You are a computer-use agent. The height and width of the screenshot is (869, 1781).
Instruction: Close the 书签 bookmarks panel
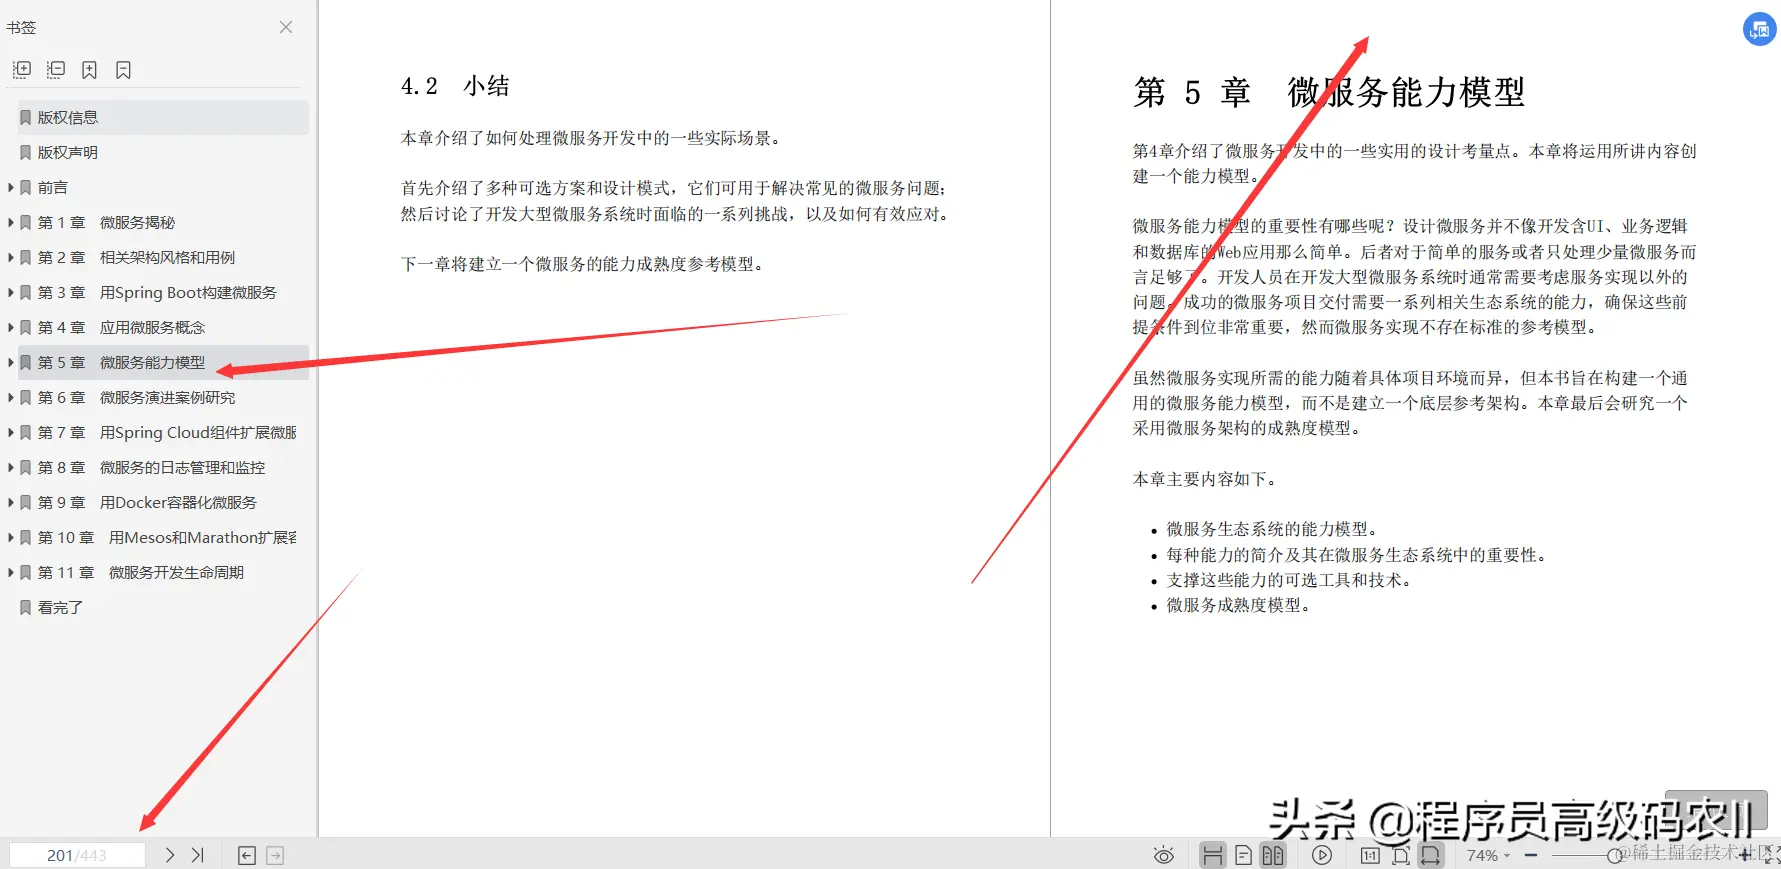tap(286, 27)
